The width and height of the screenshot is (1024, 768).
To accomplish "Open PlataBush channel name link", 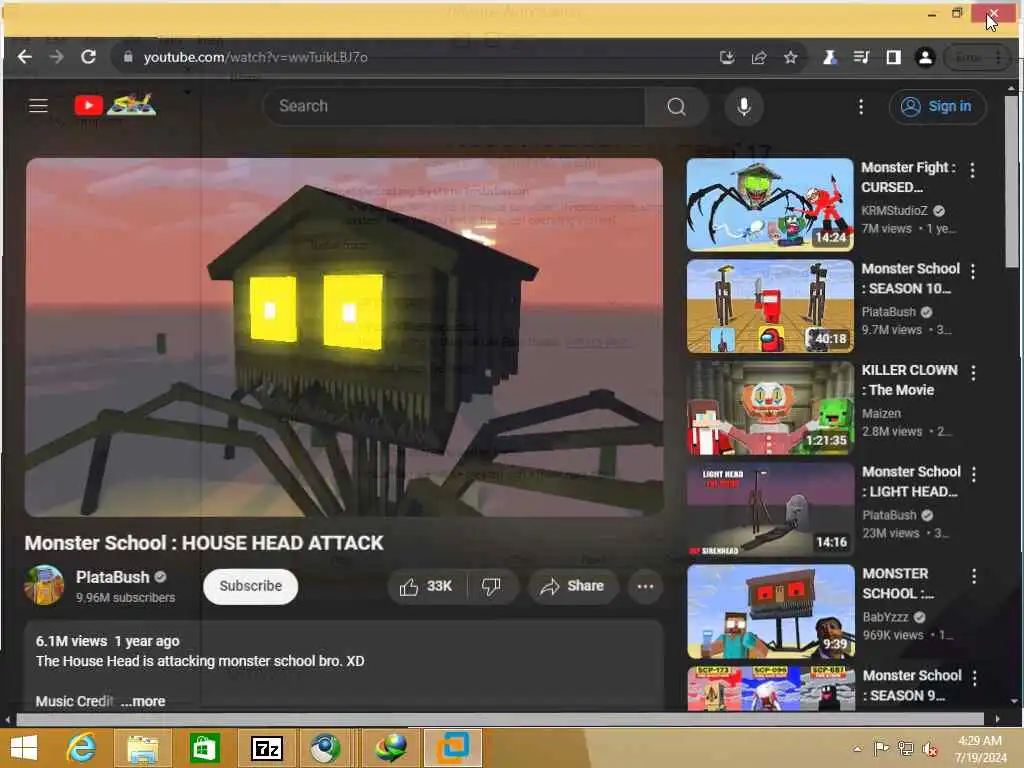I will (112, 577).
